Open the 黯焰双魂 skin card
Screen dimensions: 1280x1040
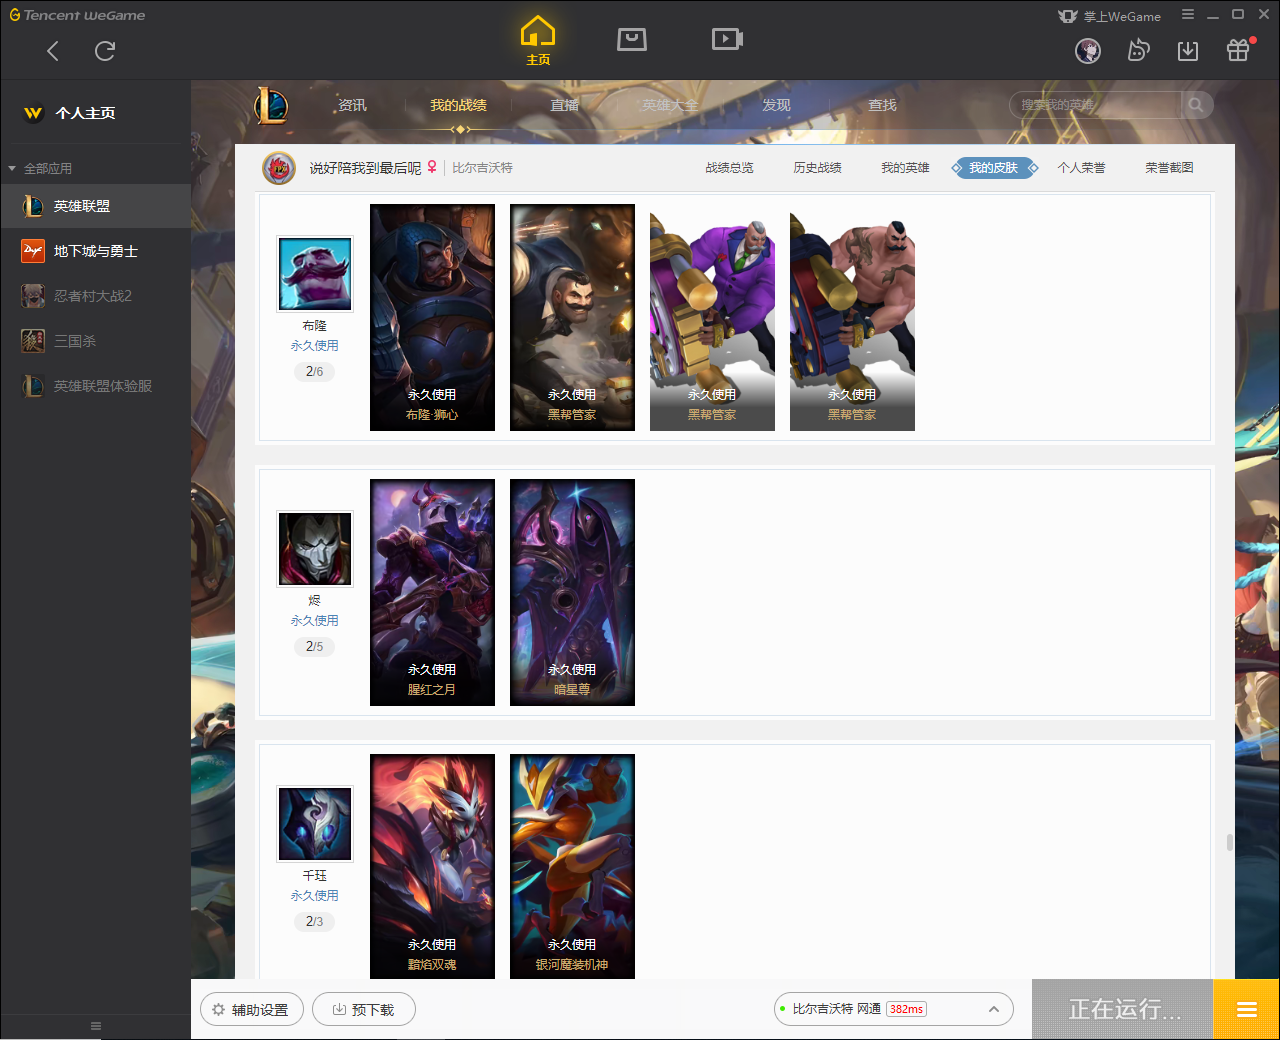pos(432,866)
